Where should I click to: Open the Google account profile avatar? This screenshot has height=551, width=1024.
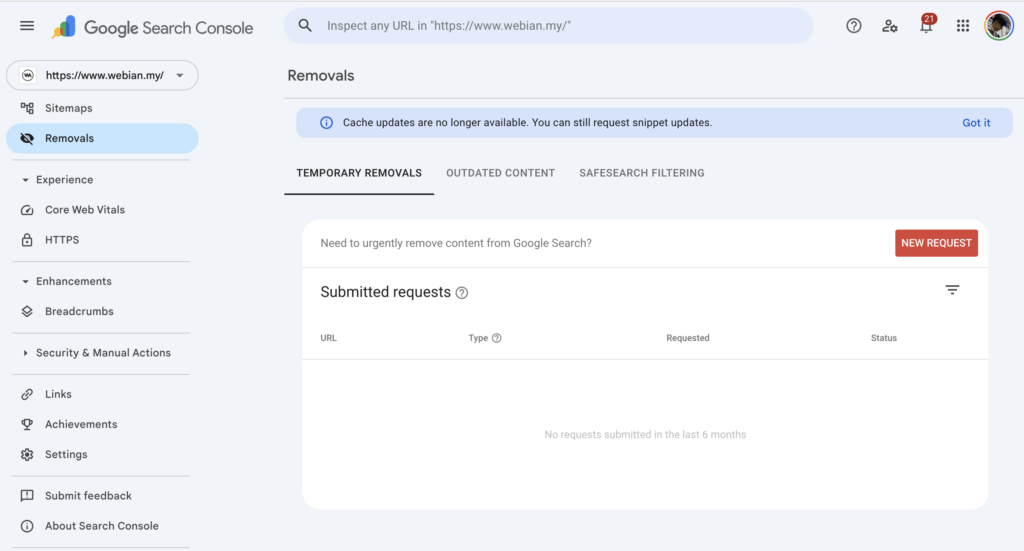(998, 26)
